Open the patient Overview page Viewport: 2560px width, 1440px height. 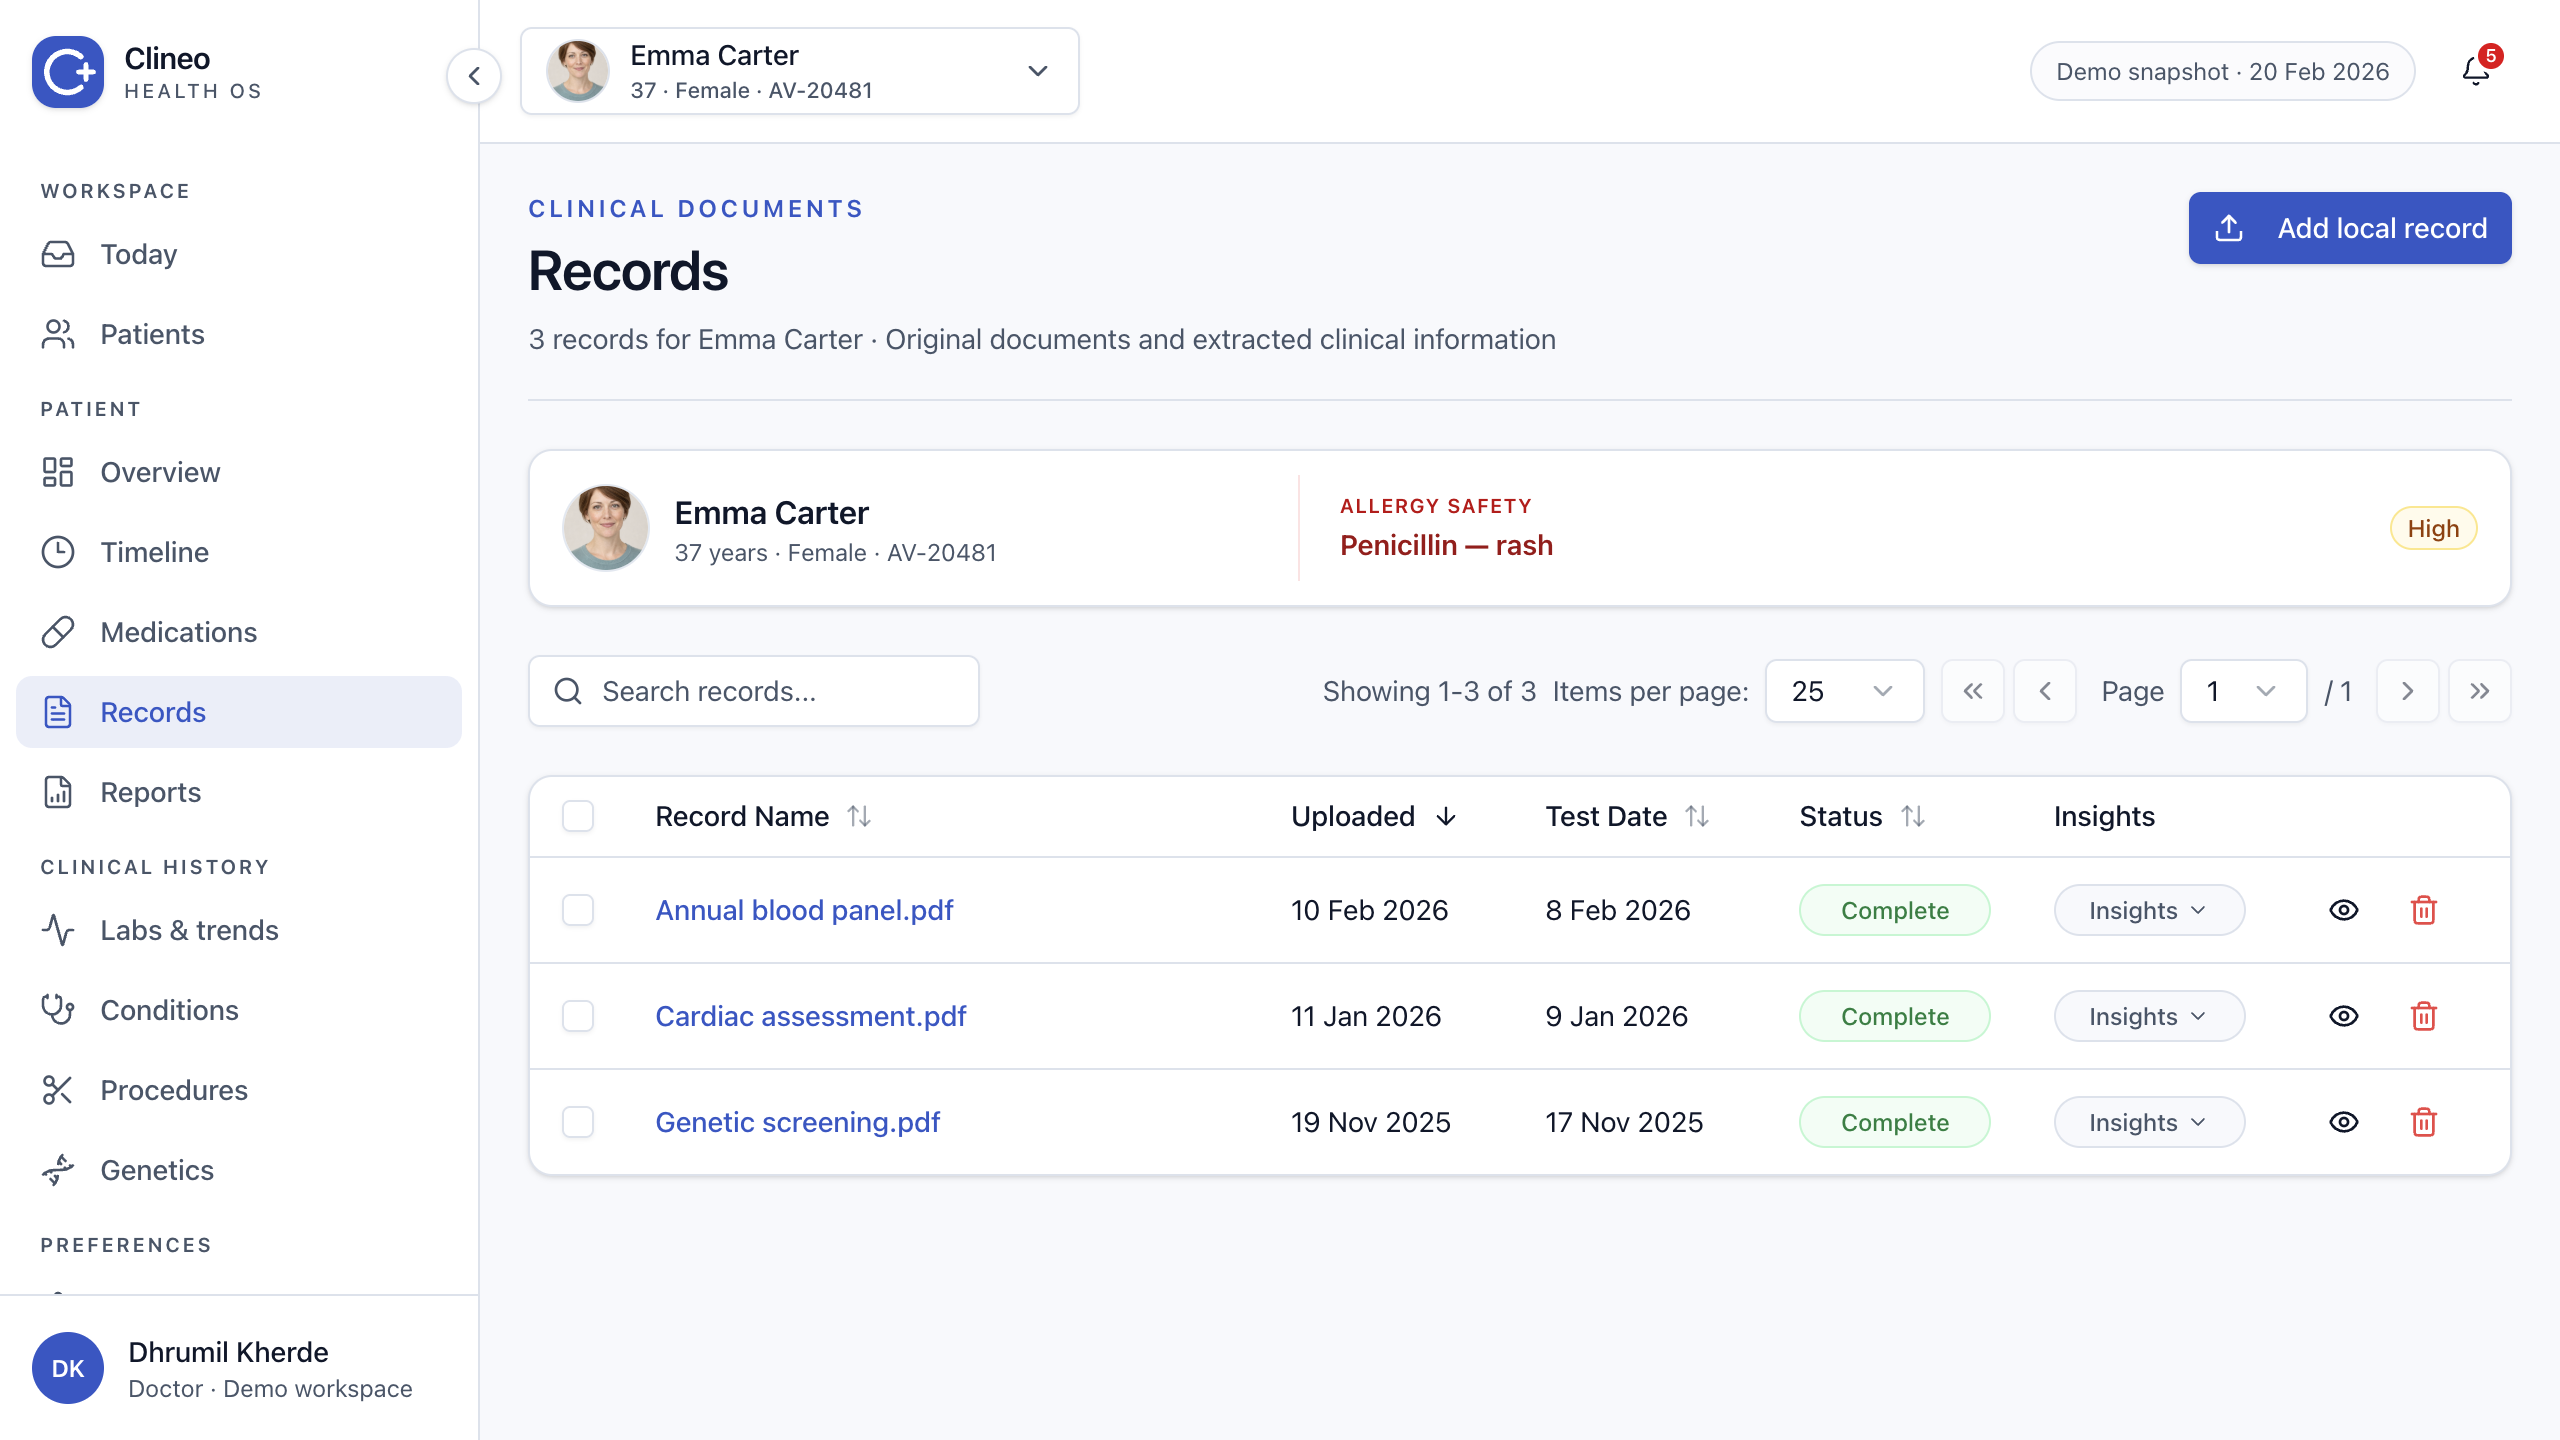pyautogui.click(x=239, y=472)
